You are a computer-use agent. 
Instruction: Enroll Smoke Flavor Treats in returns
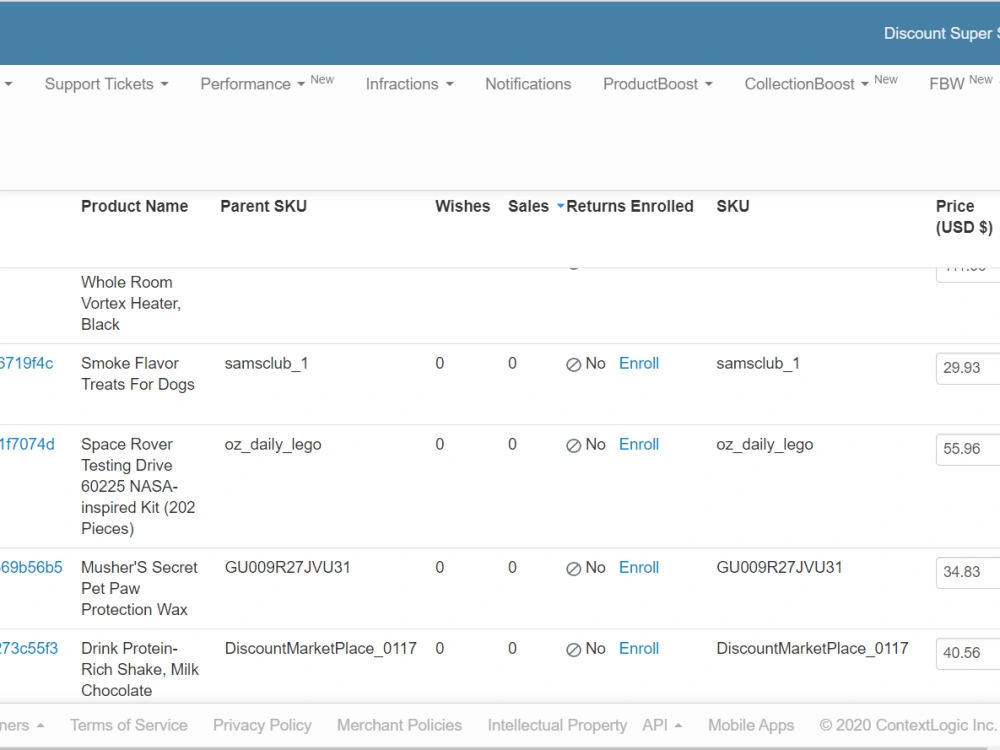pyautogui.click(x=638, y=364)
